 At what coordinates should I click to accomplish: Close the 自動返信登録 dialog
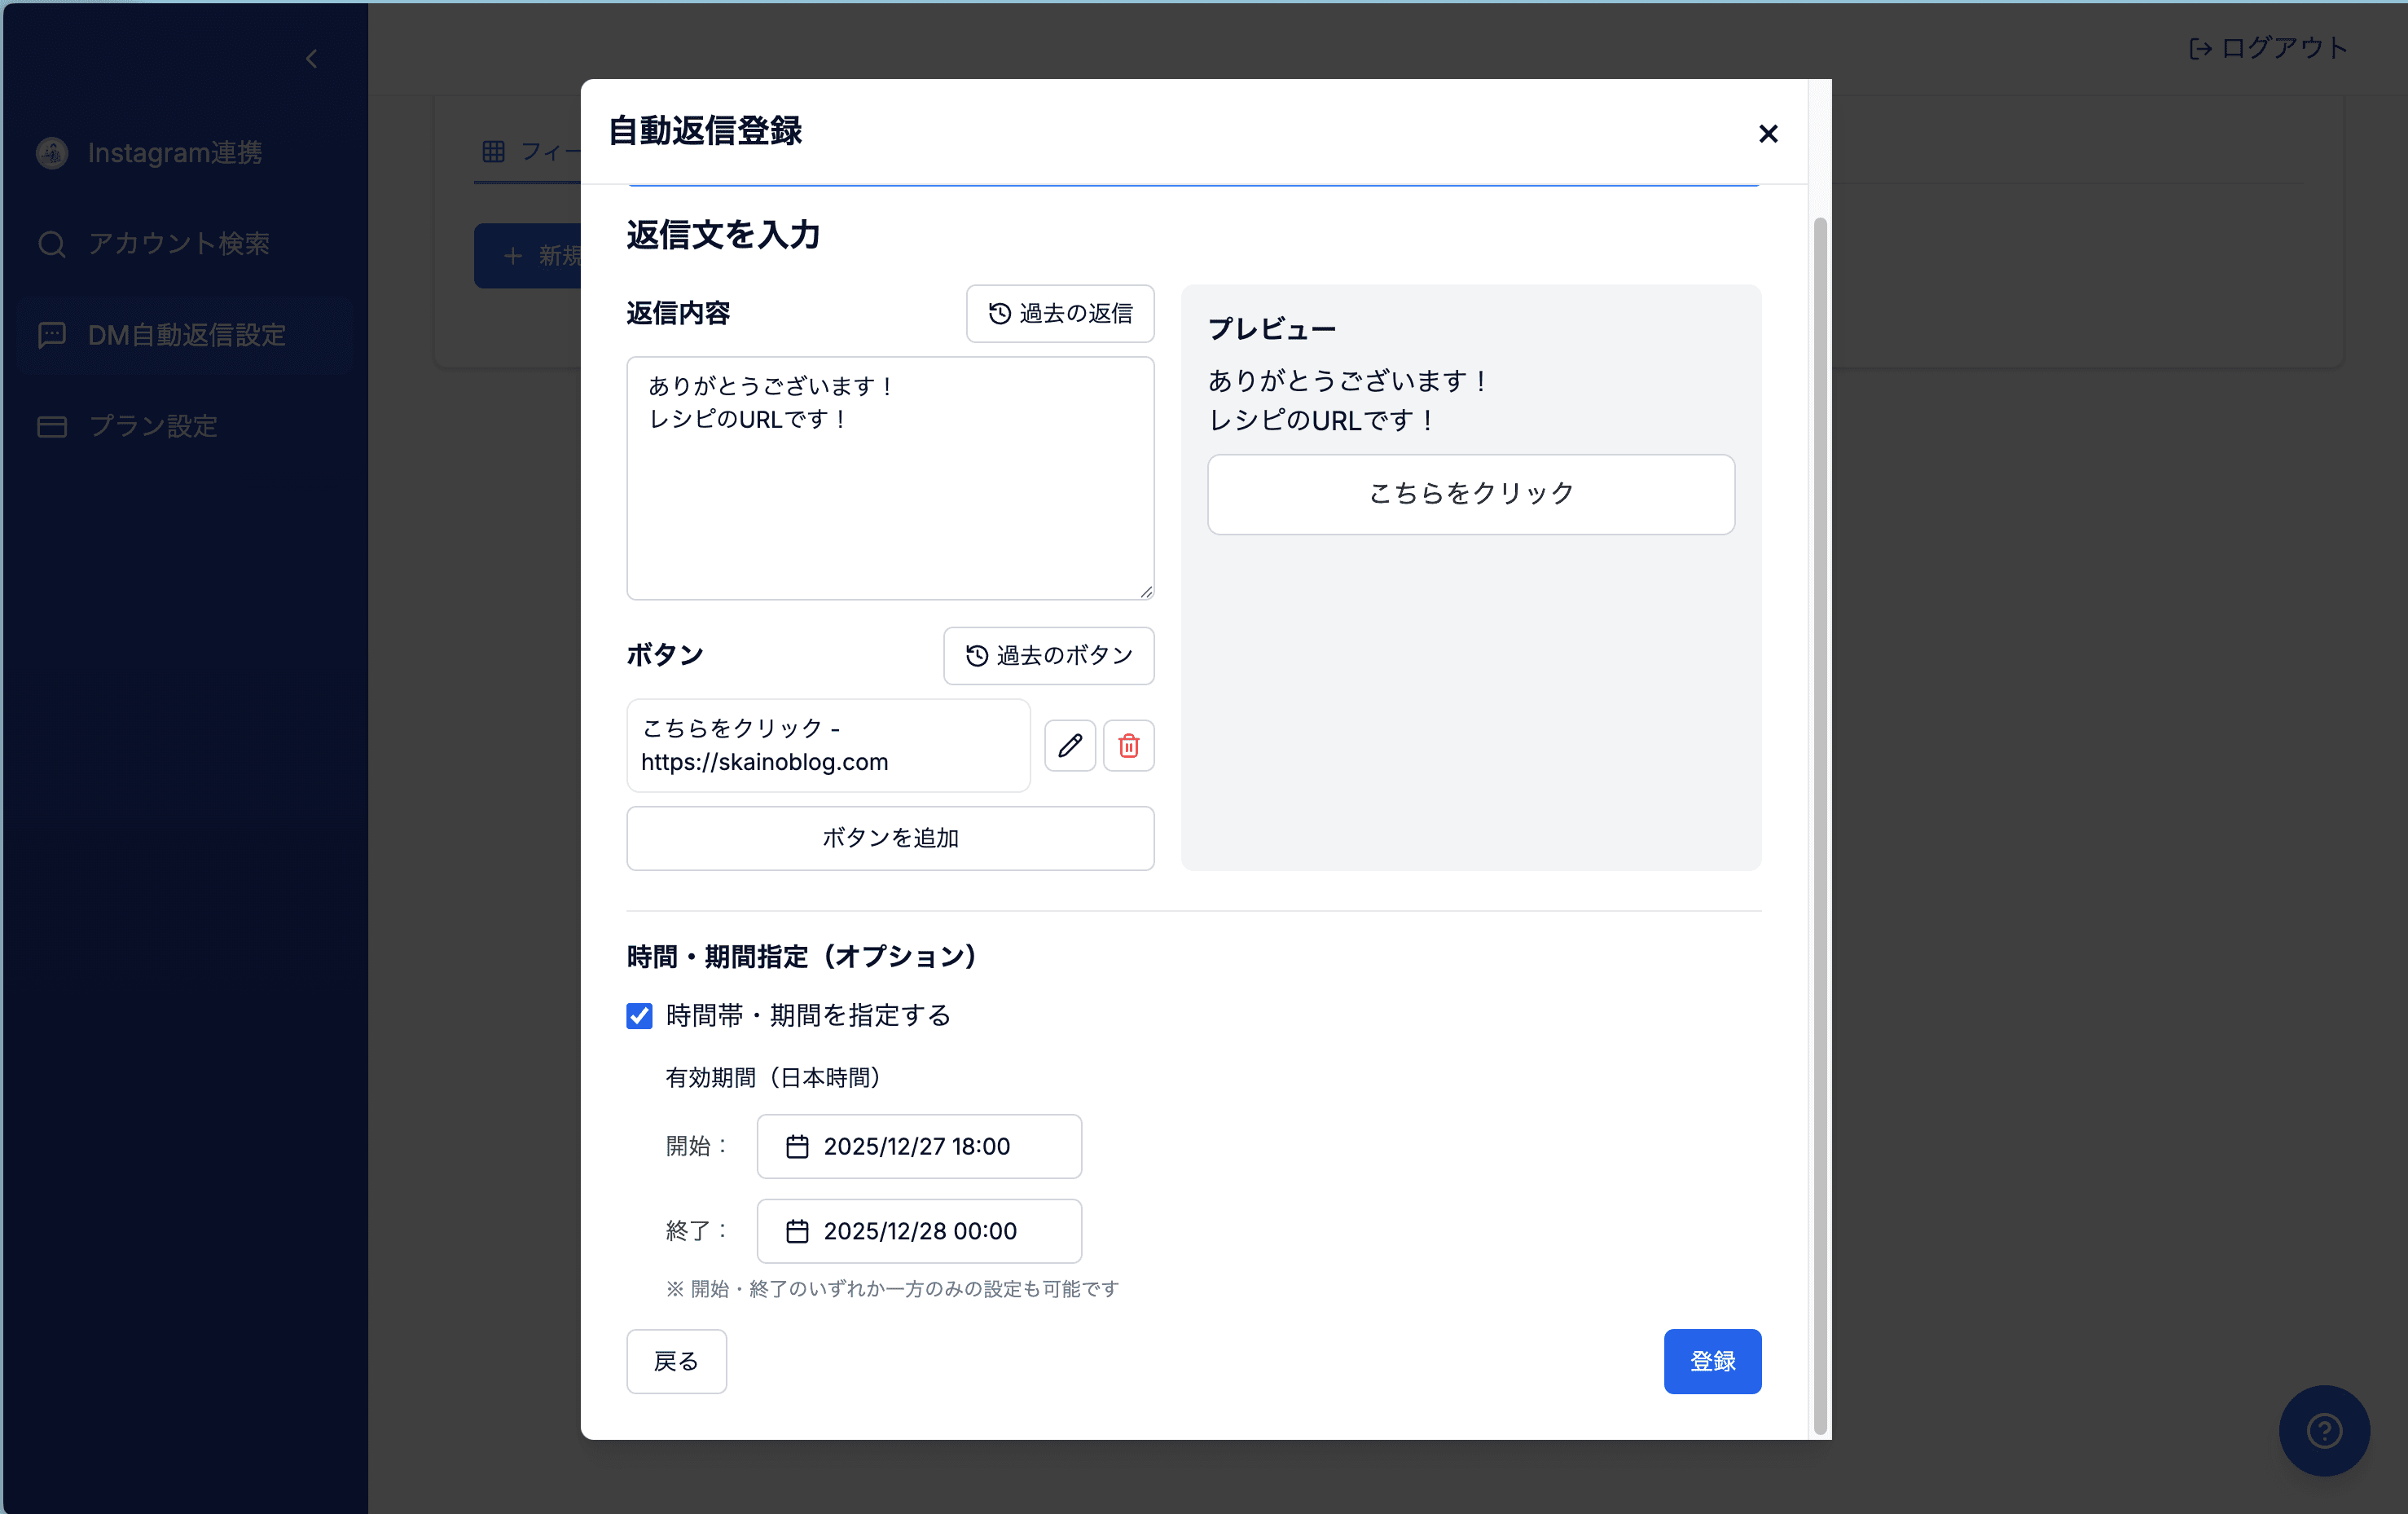point(1767,133)
